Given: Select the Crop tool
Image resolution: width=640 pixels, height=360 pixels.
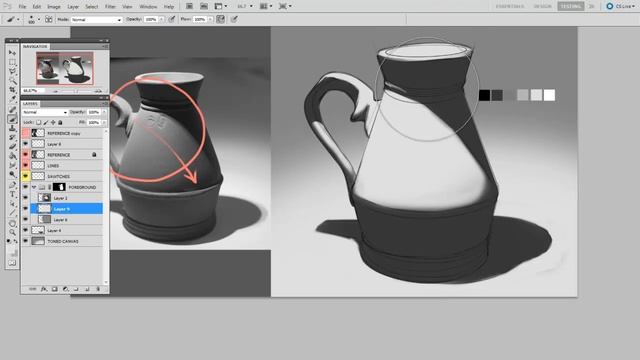Looking at the screenshot, I should coord(12,90).
